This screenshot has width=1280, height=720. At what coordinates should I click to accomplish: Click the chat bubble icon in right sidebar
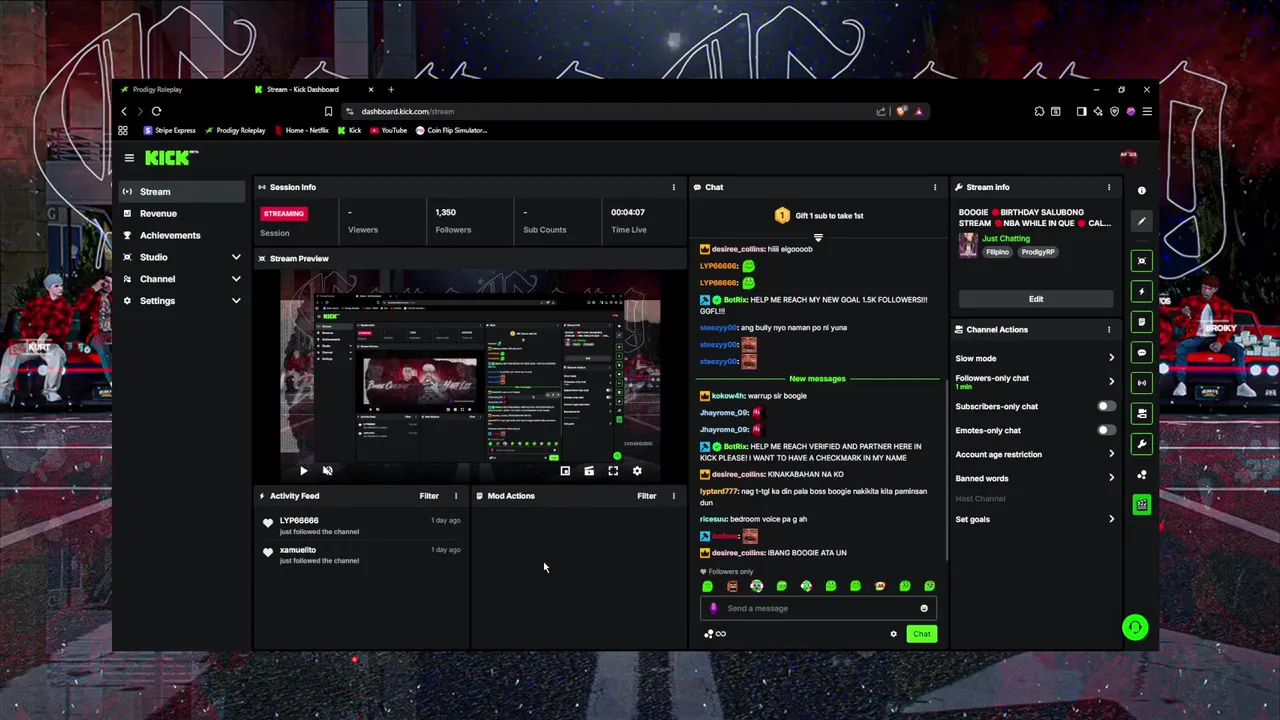pyautogui.click(x=1142, y=352)
